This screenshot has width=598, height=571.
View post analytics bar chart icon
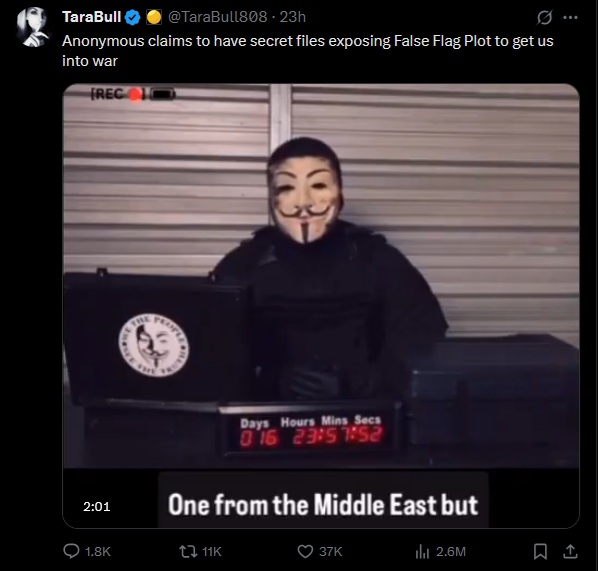pyautogui.click(x=422, y=551)
